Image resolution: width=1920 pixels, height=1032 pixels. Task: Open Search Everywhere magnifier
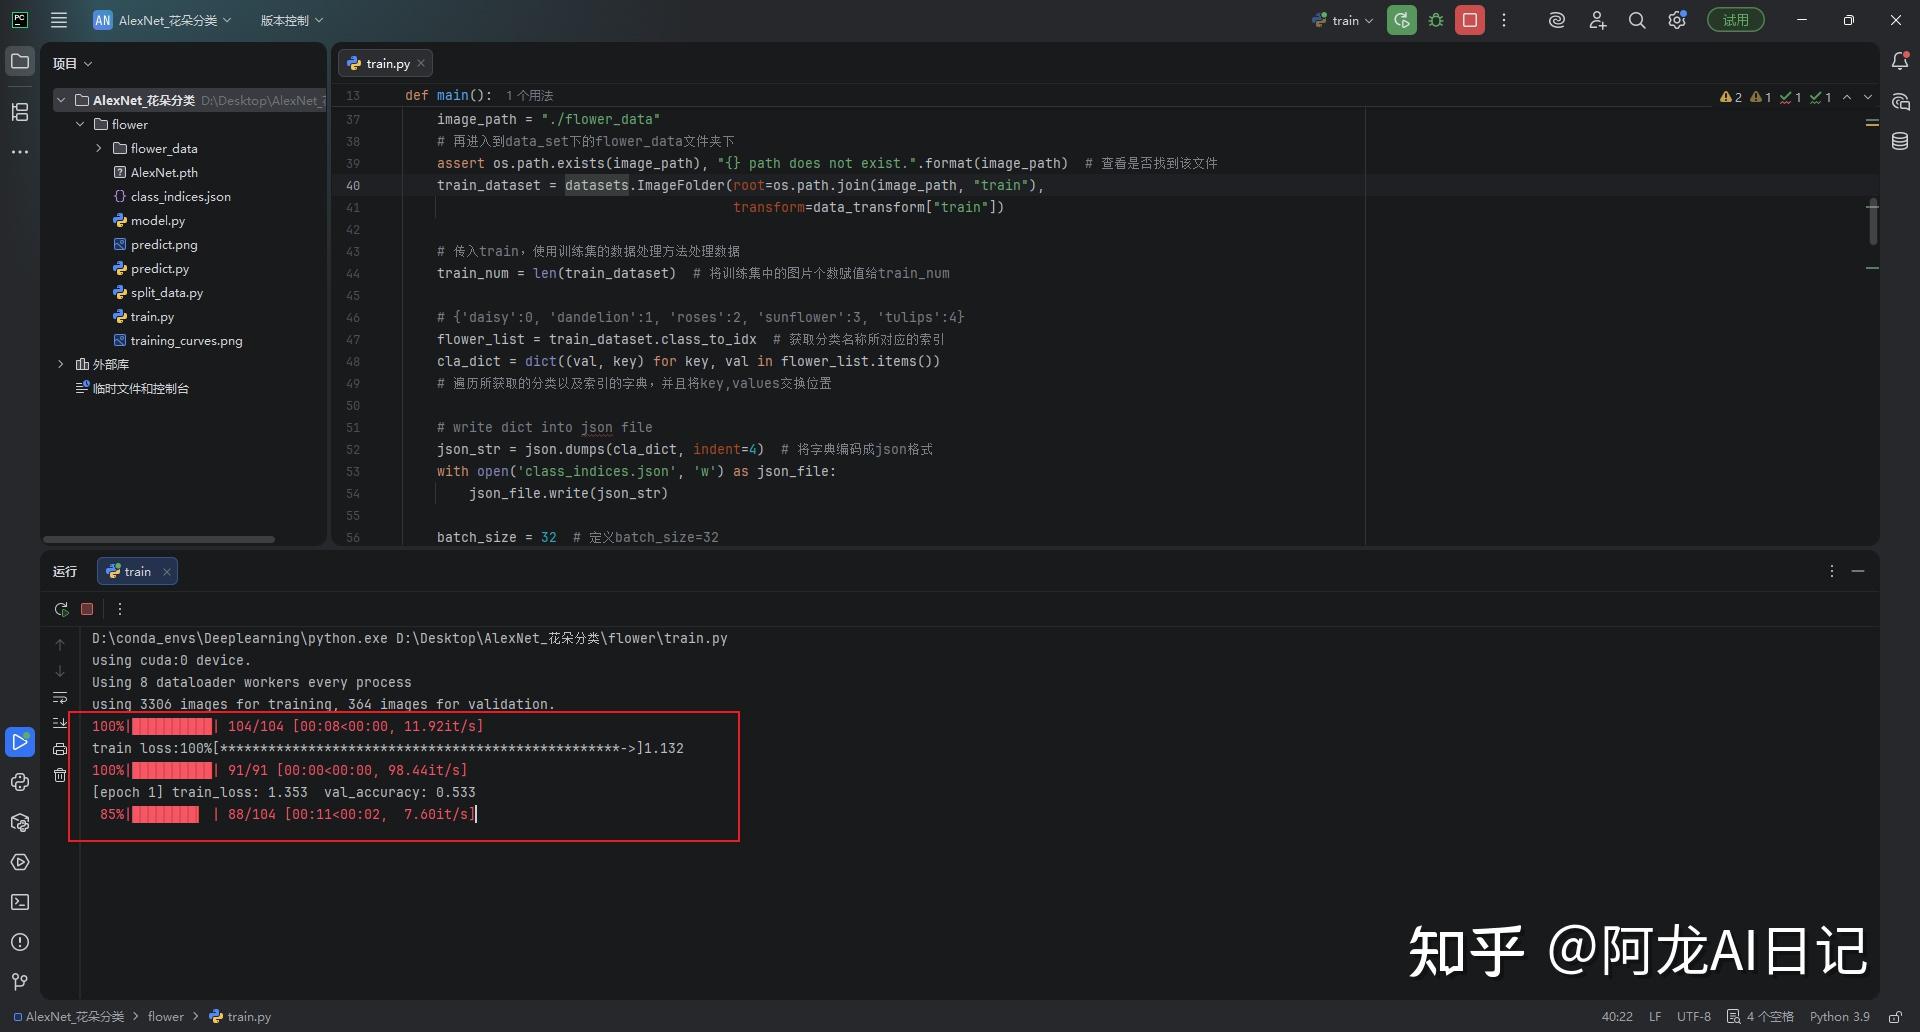pos(1637,20)
